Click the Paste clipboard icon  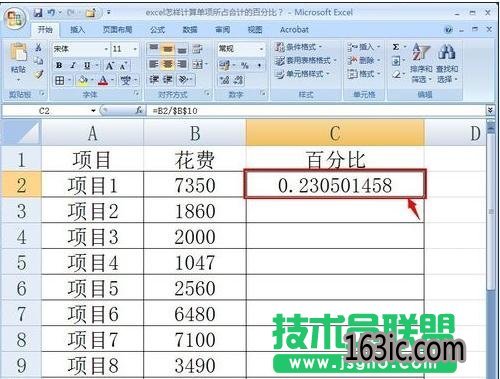19,53
